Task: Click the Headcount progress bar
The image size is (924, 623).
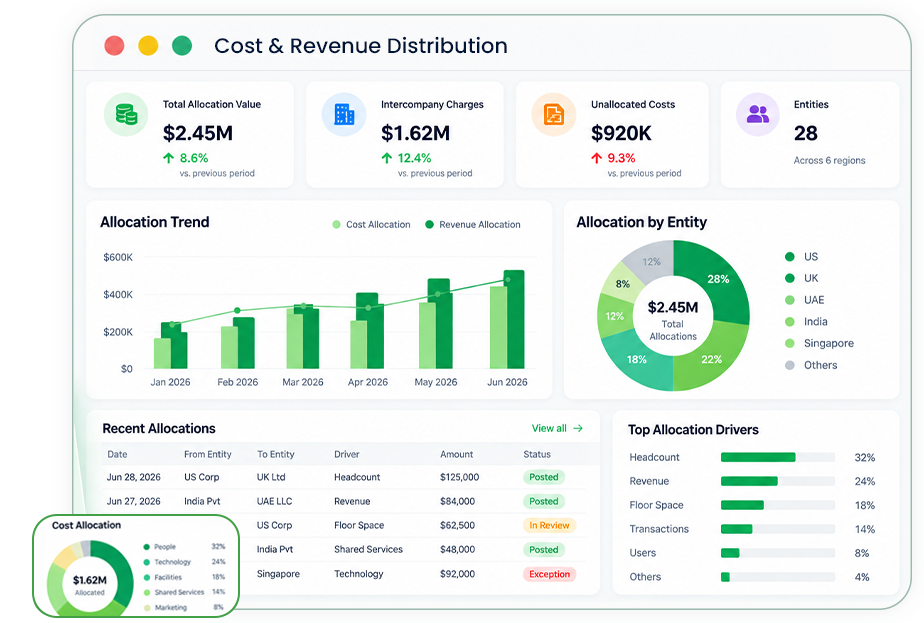Action: 778,457
